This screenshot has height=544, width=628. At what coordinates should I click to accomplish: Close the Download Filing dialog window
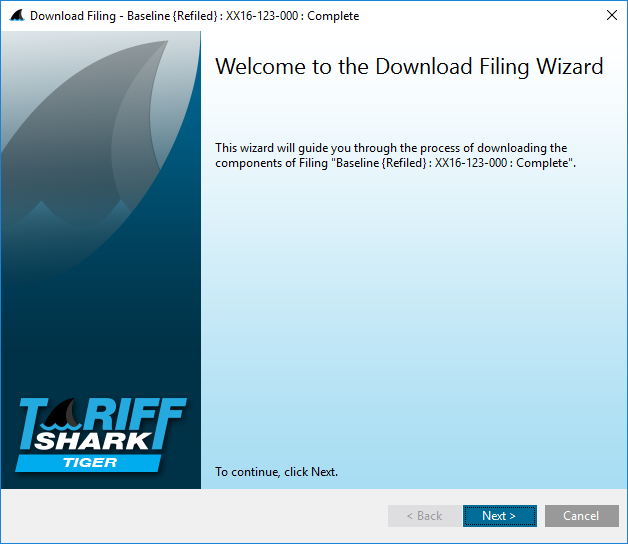pos(612,15)
